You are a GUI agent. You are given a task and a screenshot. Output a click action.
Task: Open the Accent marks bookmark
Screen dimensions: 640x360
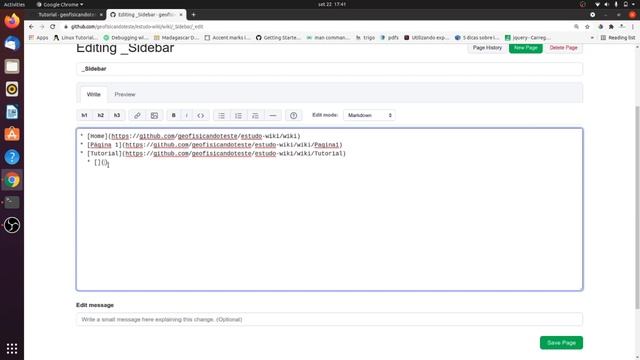tap(227, 38)
